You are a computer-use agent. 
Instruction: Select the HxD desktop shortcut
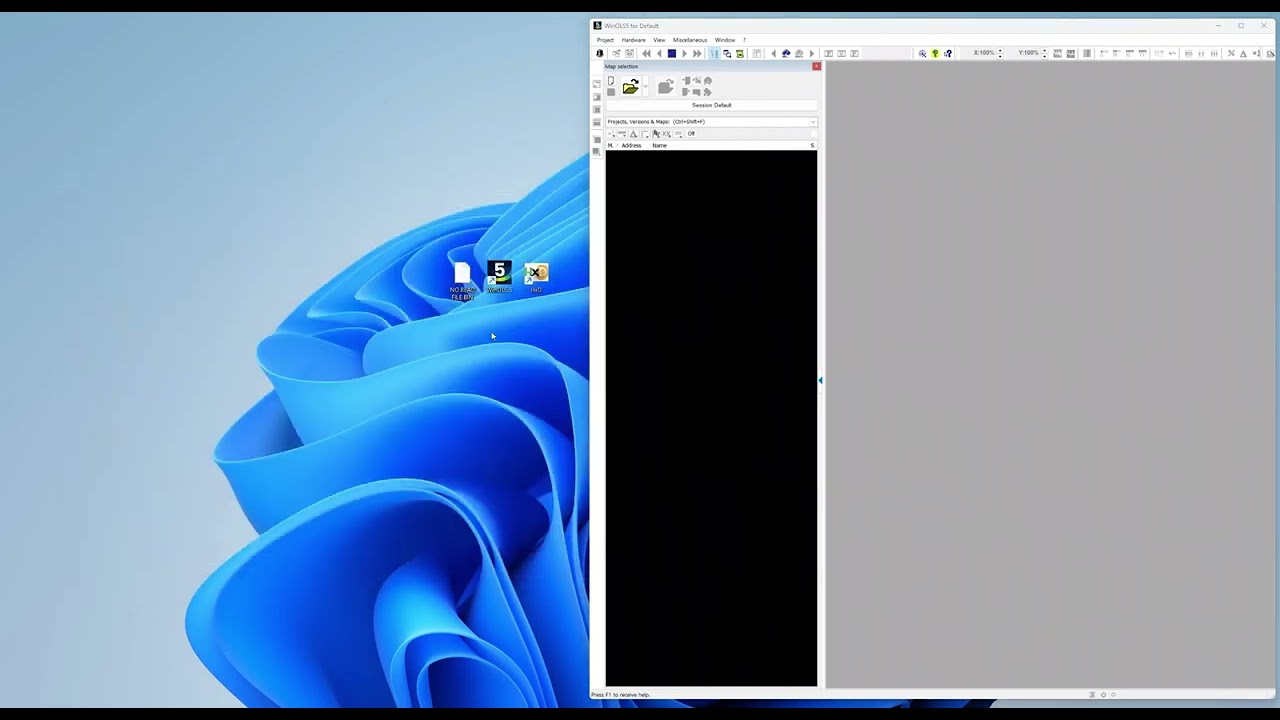click(536, 278)
